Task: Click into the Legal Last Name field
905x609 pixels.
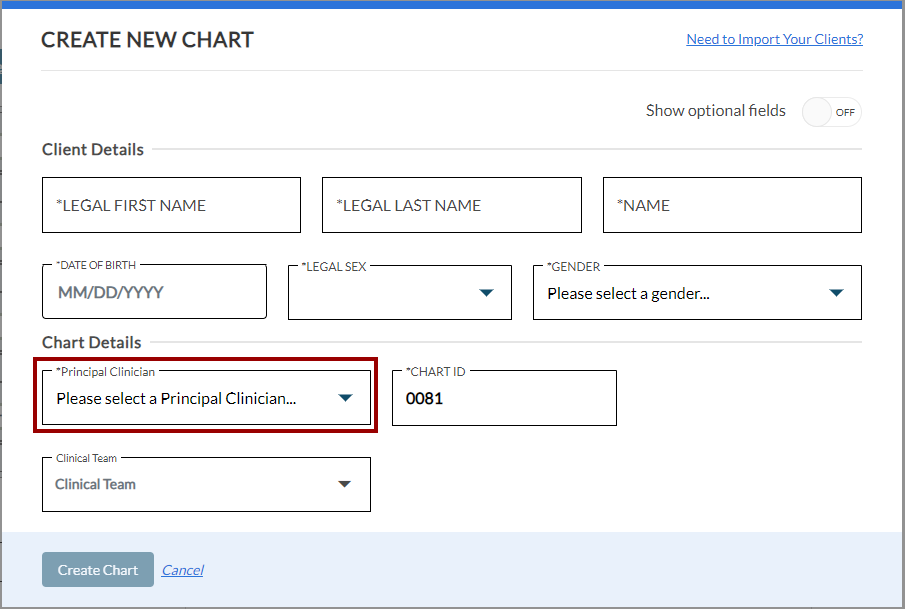Action: point(451,205)
